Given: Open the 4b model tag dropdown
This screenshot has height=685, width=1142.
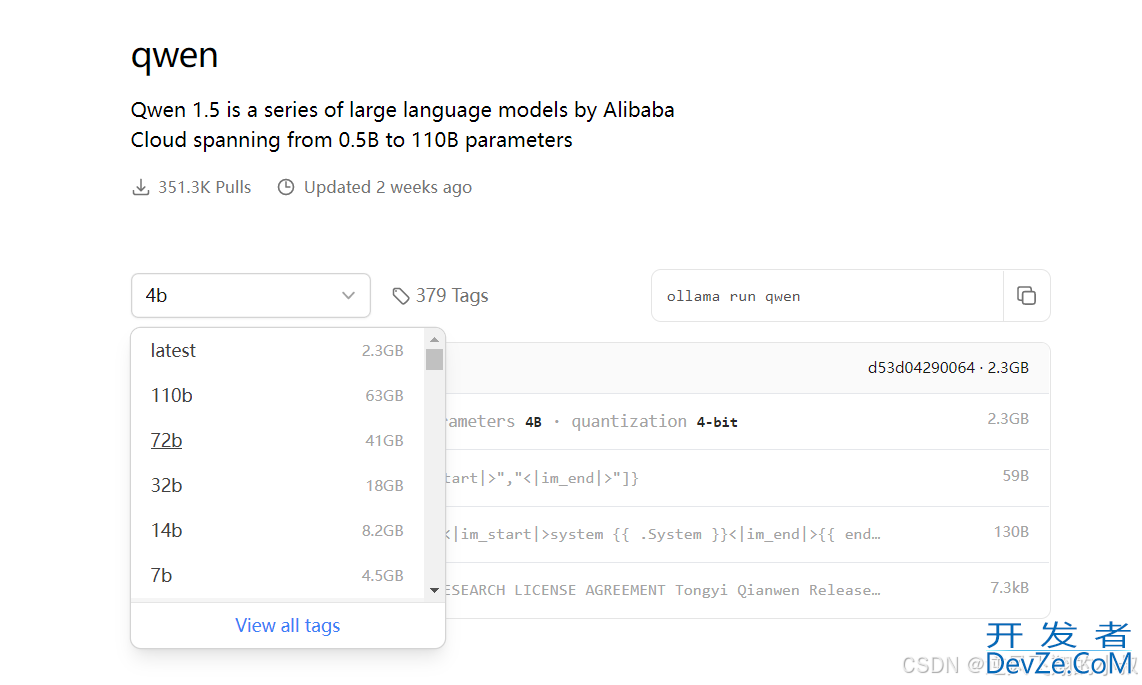Looking at the screenshot, I should [251, 296].
